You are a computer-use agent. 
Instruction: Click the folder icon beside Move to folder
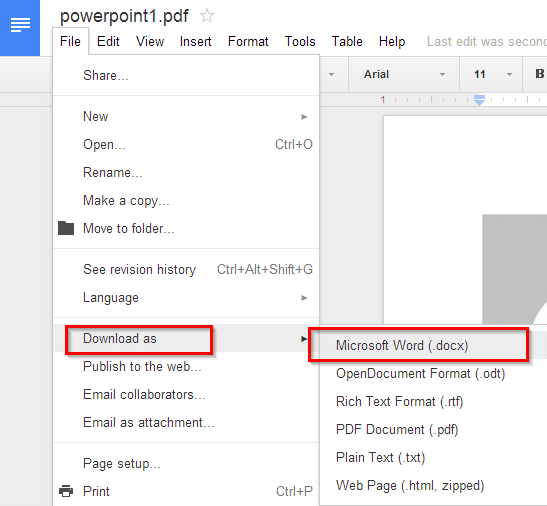(x=66, y=228)
